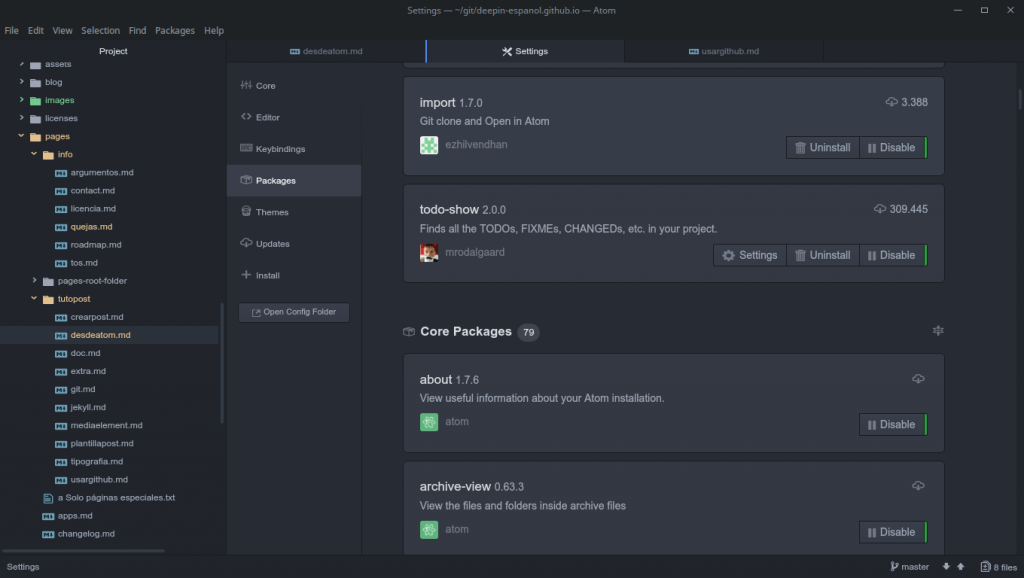Select the Packages section
This screenshot has height=578, width=1024.
(294, 180)
